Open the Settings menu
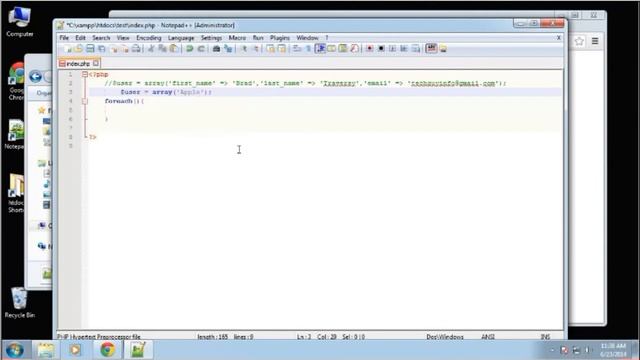The image size is (640, 360). pos(211,38)
